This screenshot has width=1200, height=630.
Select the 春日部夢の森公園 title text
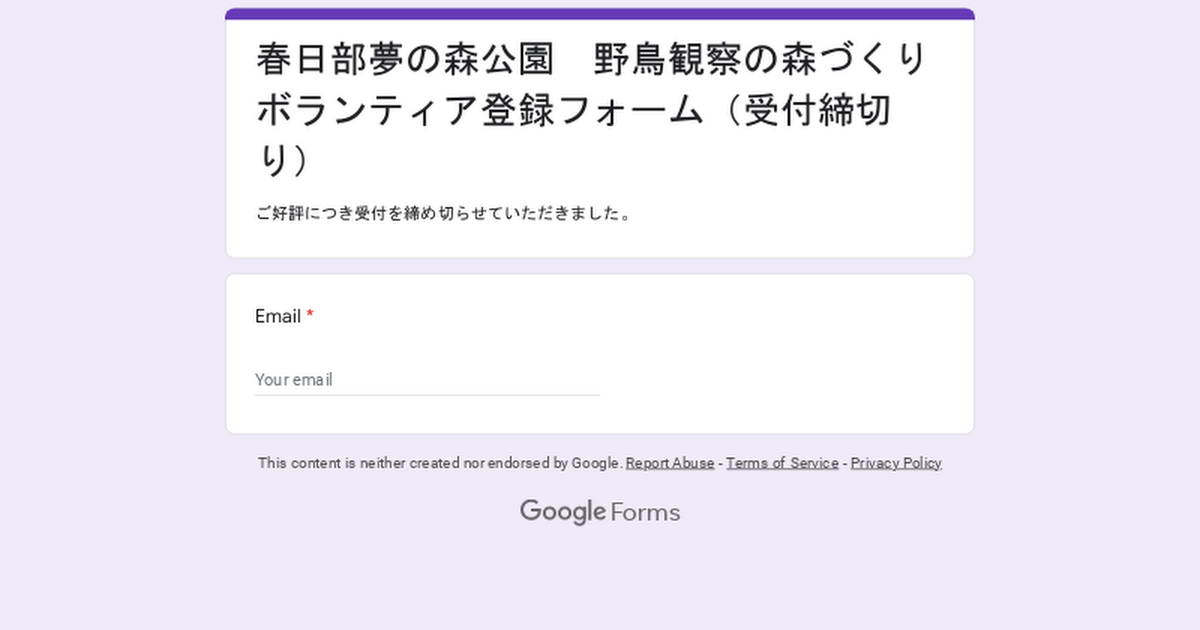(x=405, y=59)
